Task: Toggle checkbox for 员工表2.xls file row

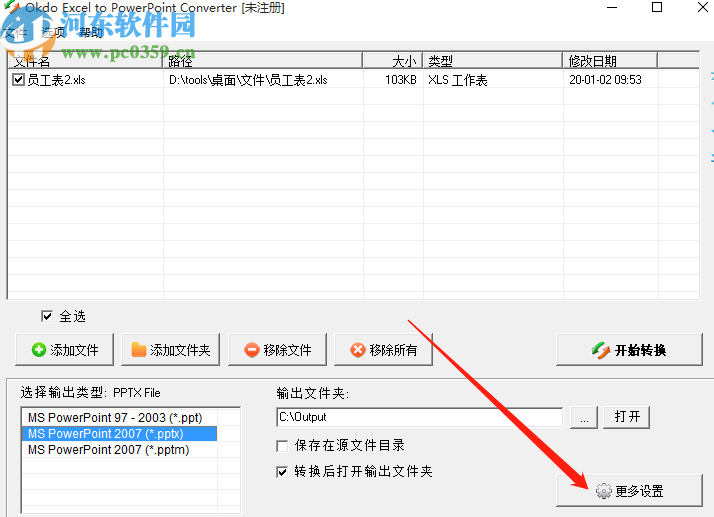Action: 18,80
